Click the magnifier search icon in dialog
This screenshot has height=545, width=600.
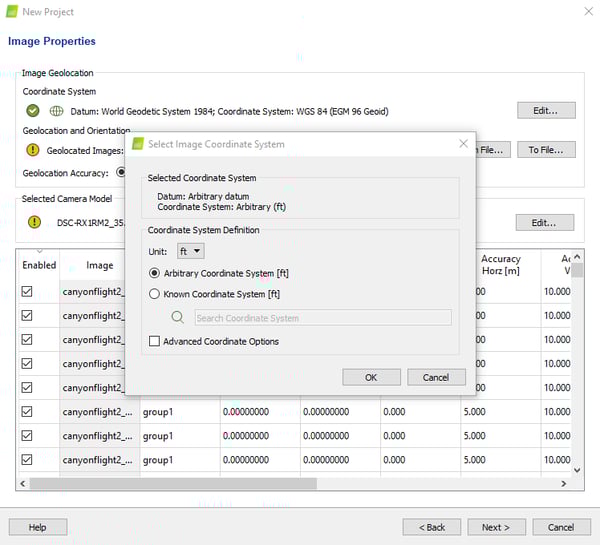pyautogui.click(x=178, y=317)
